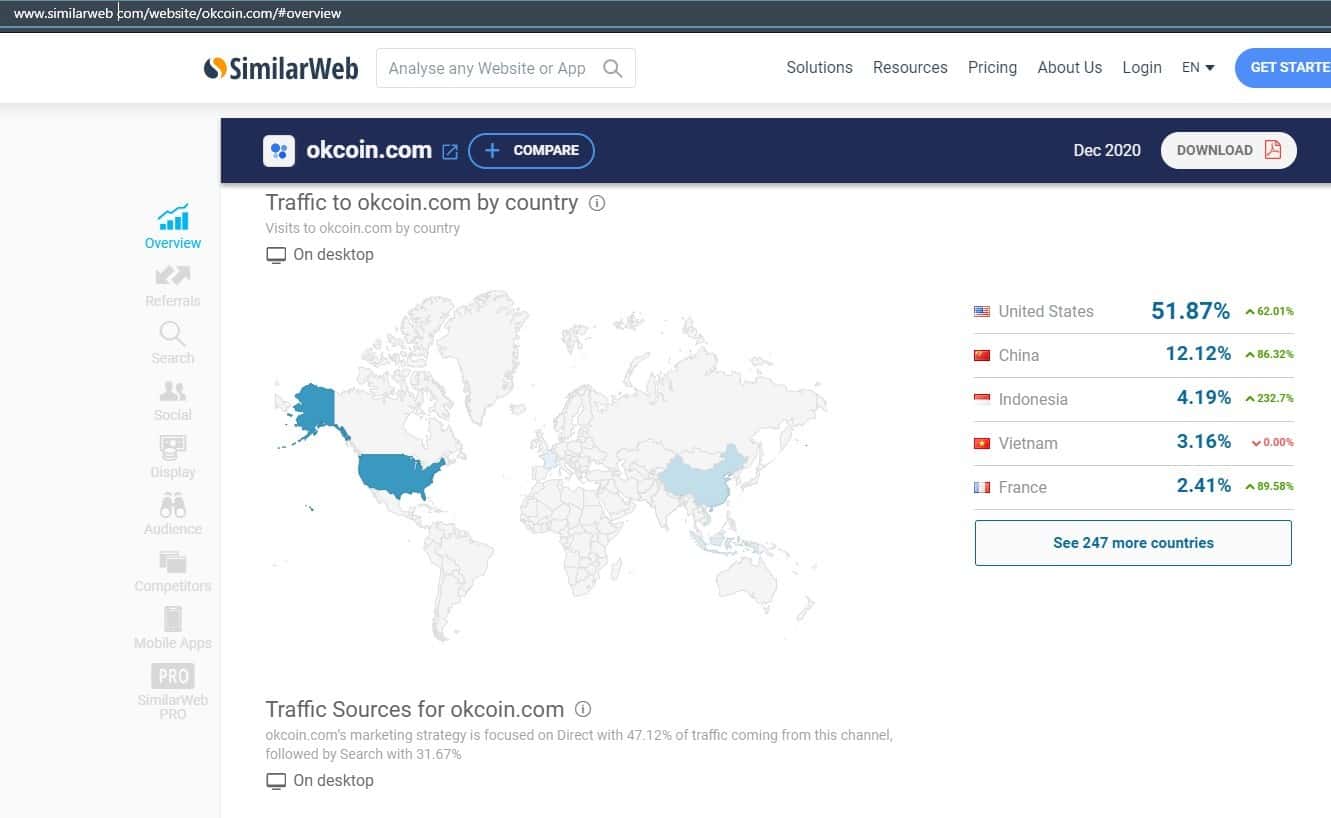Click the 232.7% change indicator
Viewport: 1331px width, 818px height.
point(1269,398)
